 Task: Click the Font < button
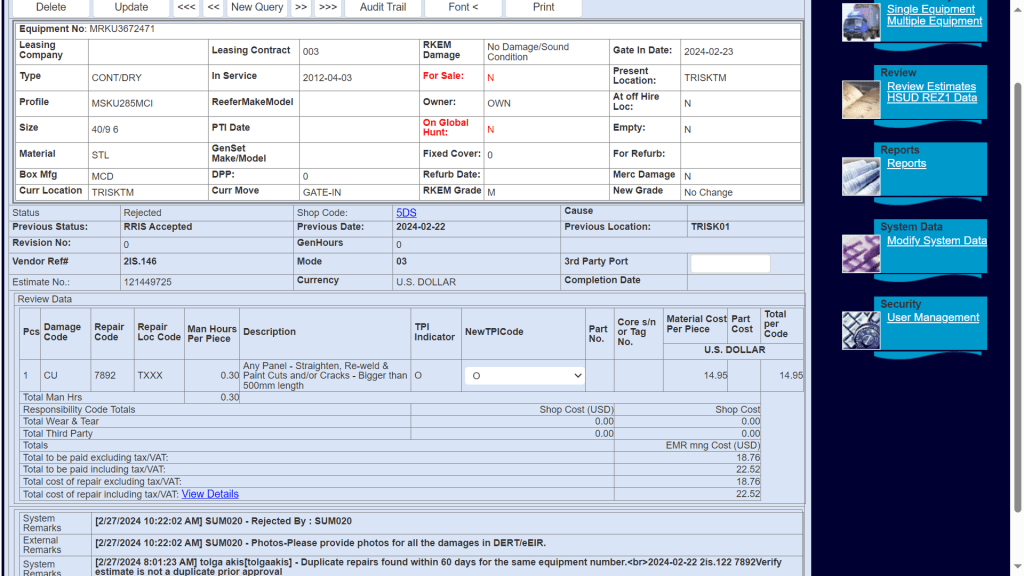[x=463, y=7]
